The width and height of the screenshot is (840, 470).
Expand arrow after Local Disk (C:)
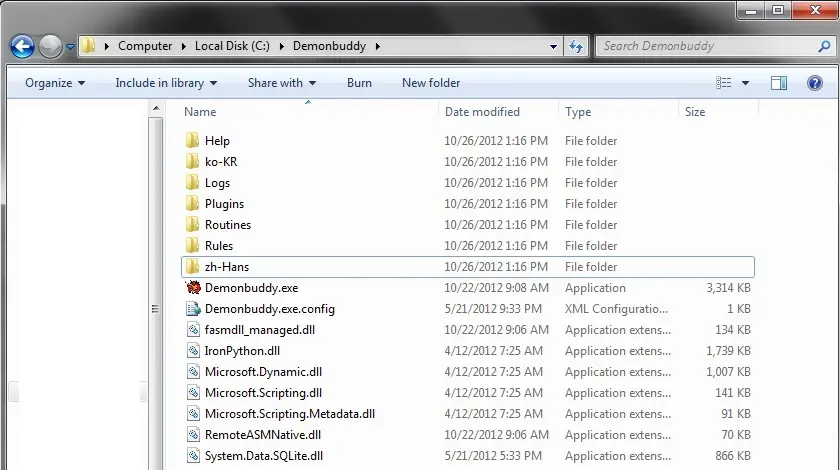click(282, 47)
